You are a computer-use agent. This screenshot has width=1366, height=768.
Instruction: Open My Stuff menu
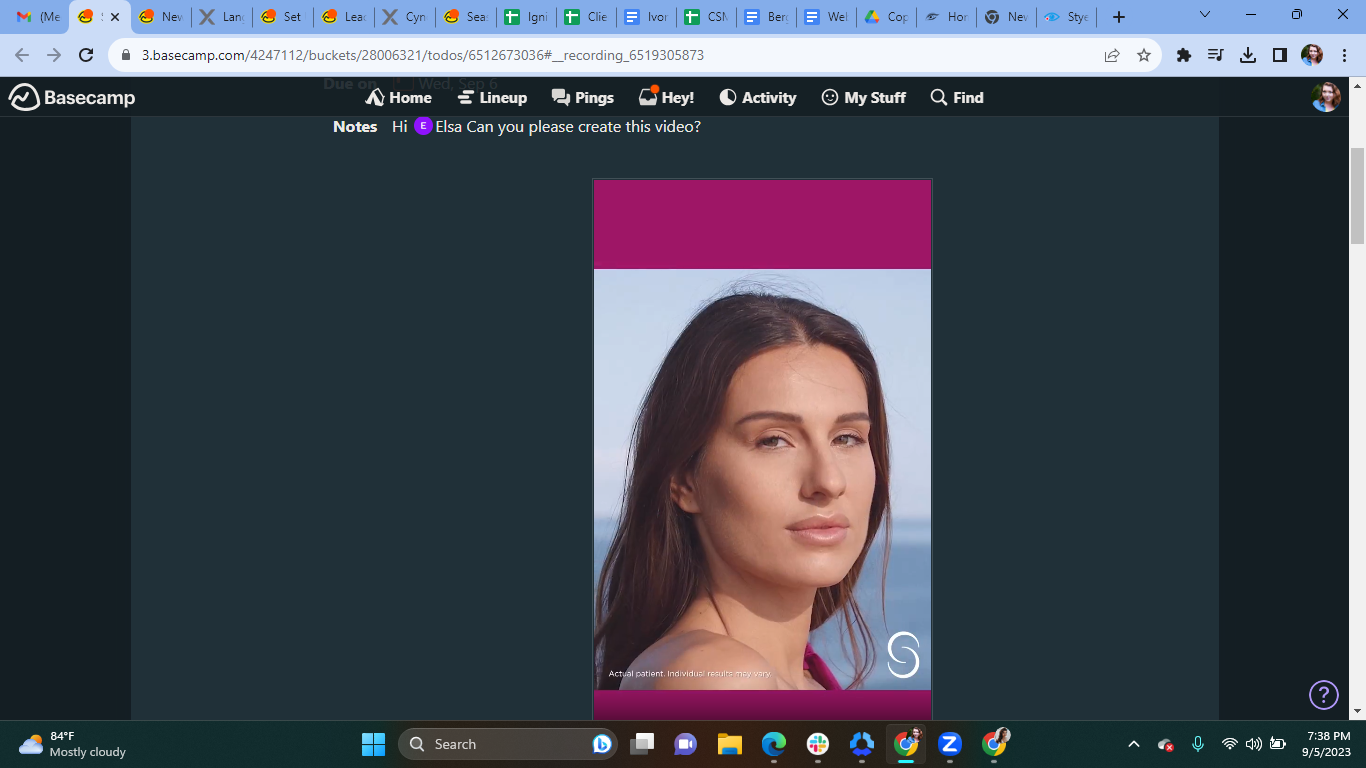(x=864, y=97)
